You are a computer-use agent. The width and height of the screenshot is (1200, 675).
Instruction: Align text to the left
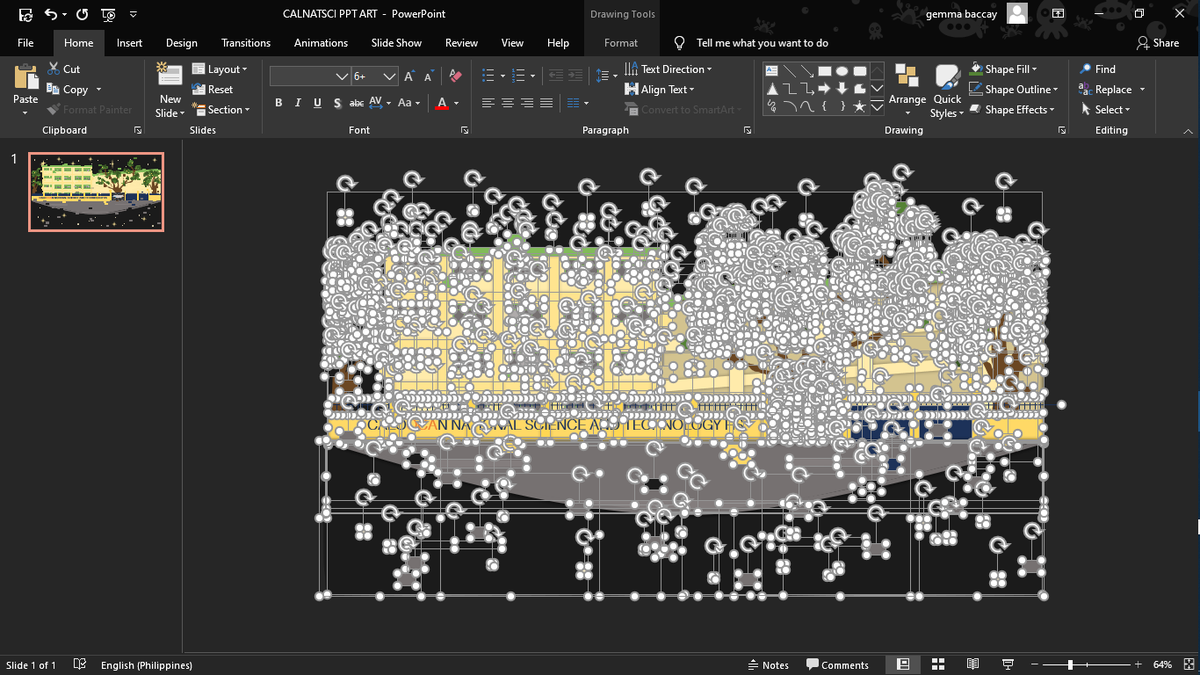488,103
